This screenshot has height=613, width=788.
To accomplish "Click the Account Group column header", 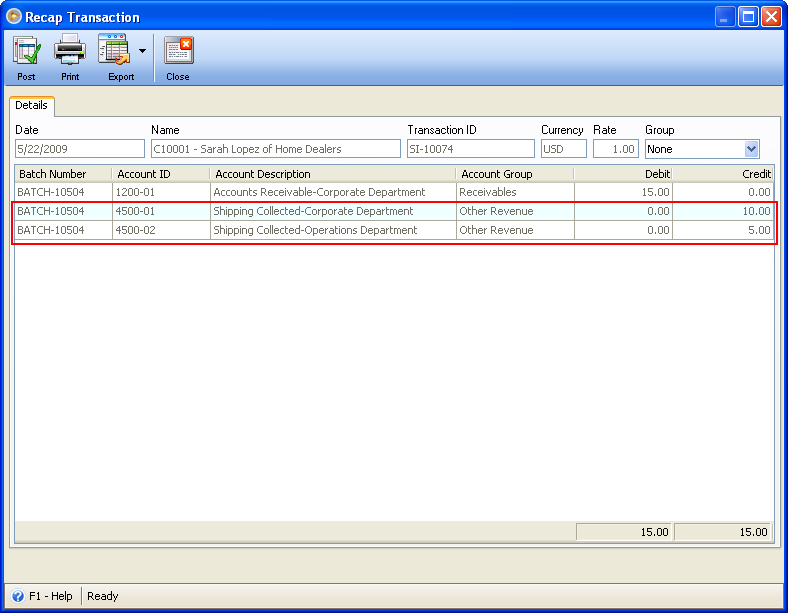I will coord(515,174).
